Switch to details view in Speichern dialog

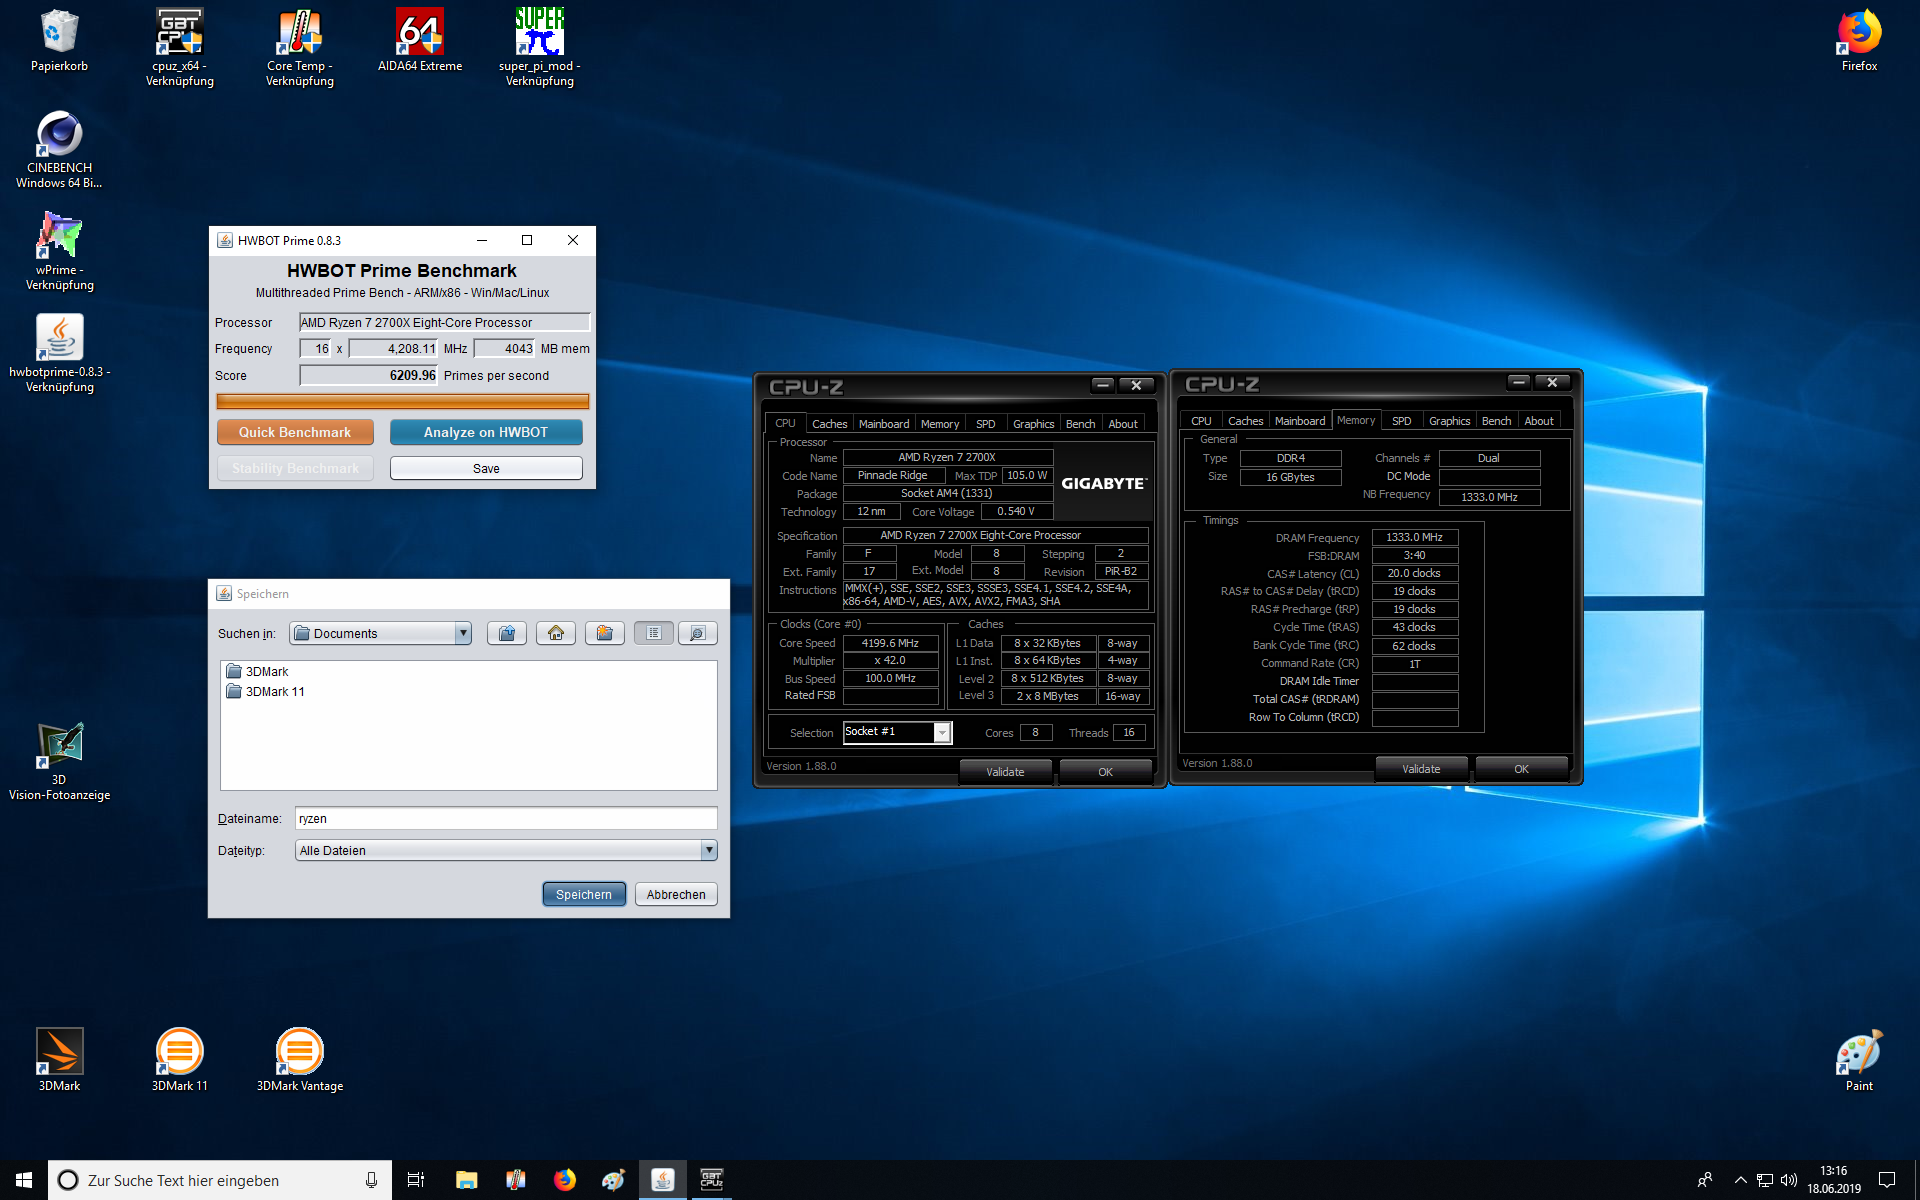[x=698, y=633]
